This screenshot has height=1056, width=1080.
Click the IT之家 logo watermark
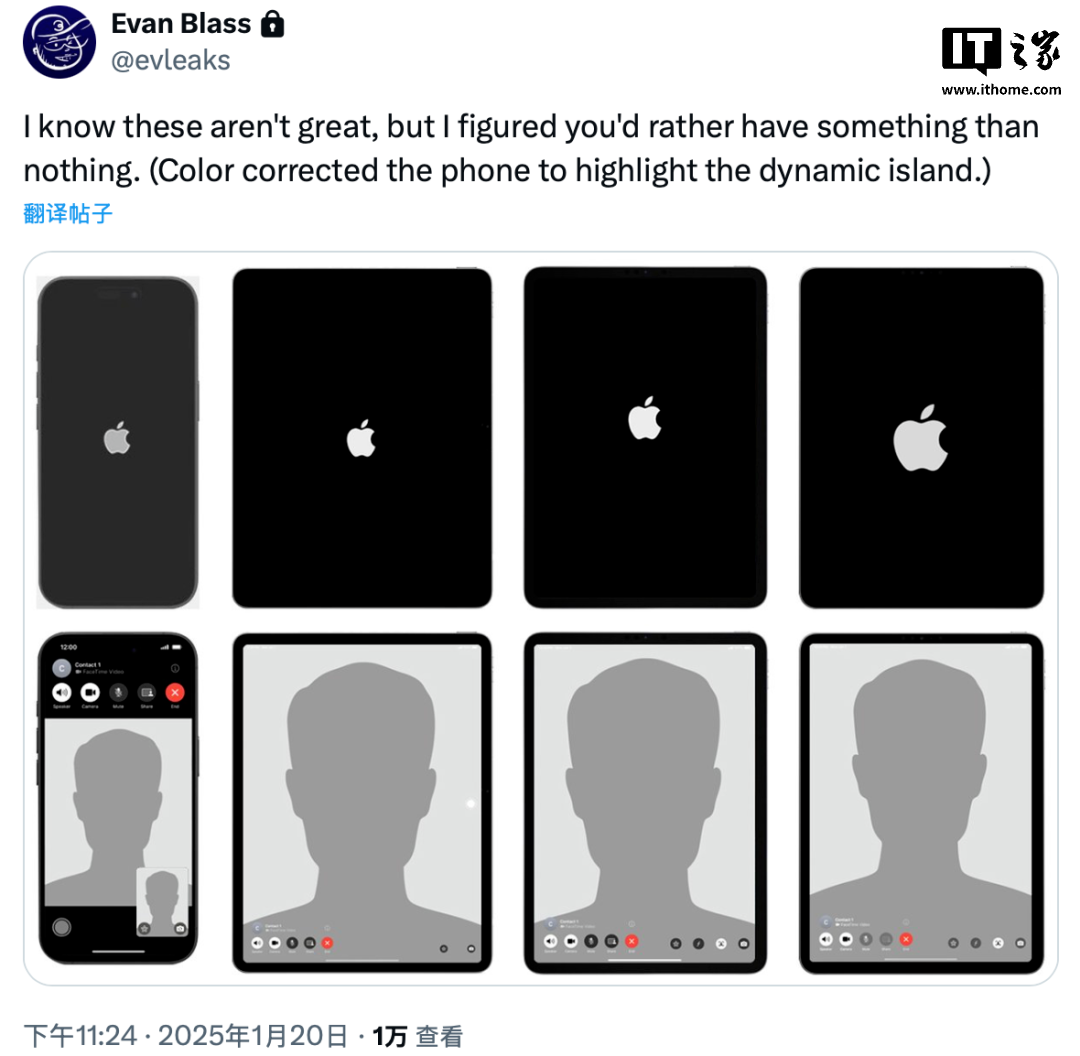point(1001,61)
